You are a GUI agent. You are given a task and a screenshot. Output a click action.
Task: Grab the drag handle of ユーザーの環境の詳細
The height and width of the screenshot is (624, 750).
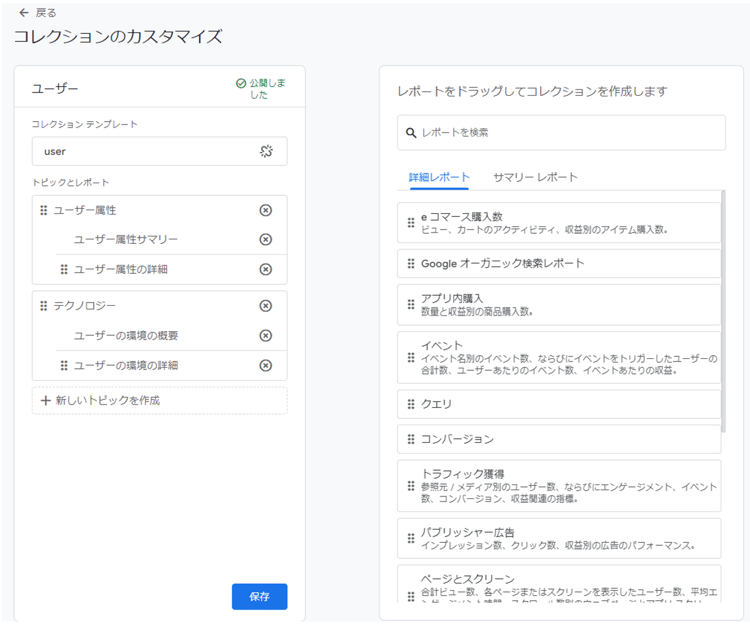(x=64, y=366)
